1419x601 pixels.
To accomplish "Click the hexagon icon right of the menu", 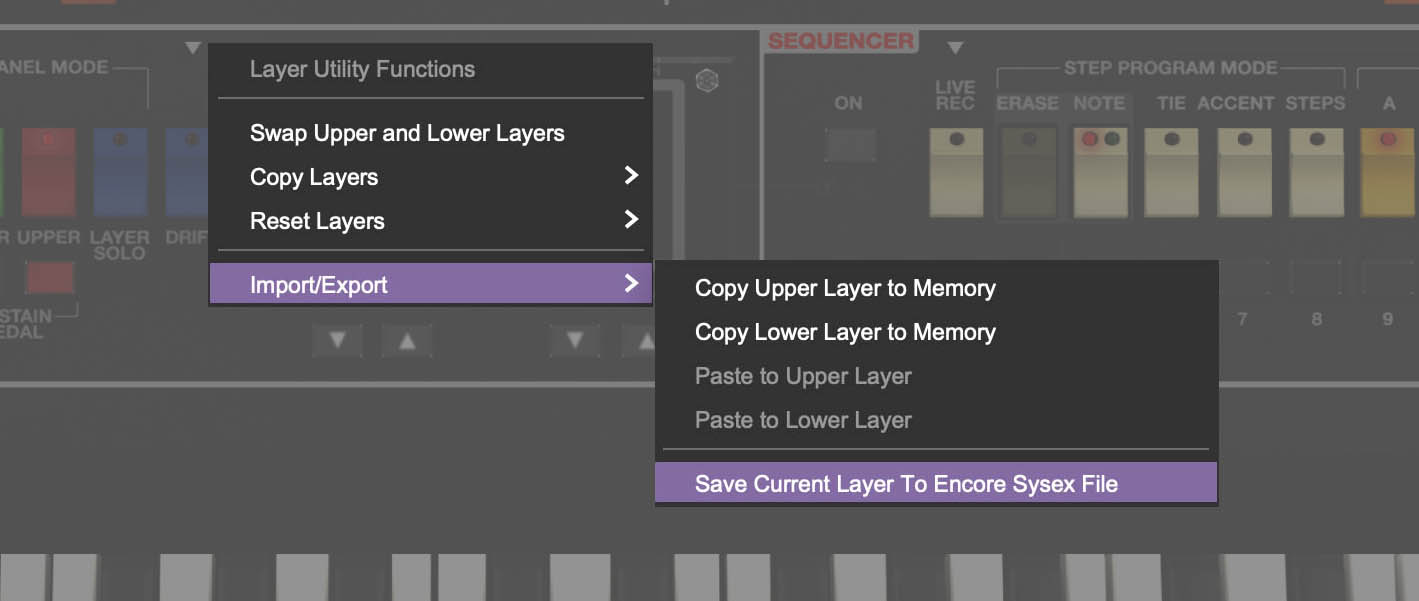I will coord(707,80).
